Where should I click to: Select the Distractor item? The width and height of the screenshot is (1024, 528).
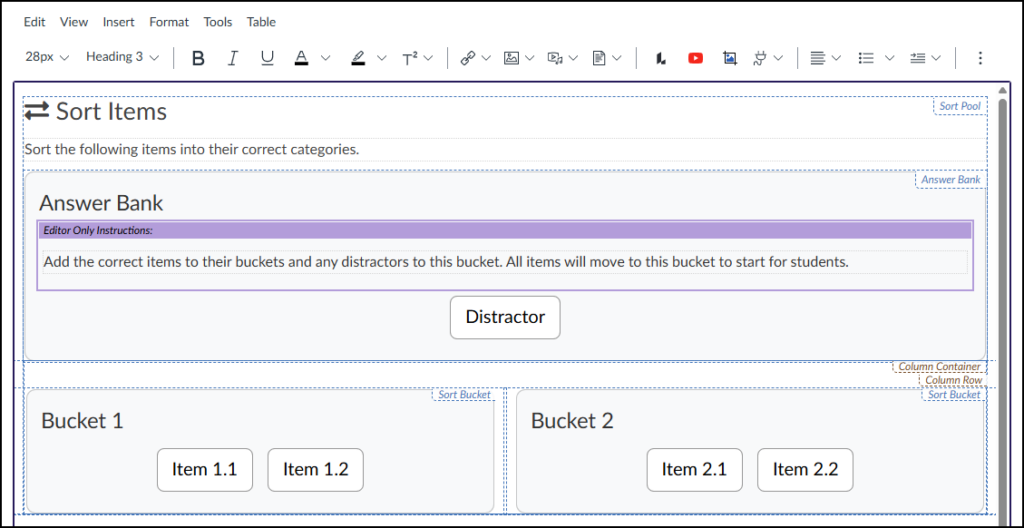[x=505, y=318]
